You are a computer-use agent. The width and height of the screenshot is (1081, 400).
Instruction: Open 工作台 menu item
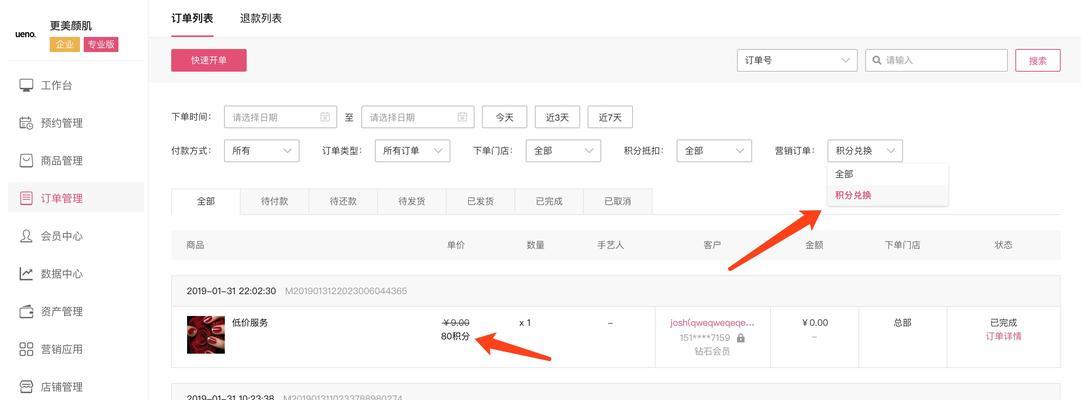point(76,86)
